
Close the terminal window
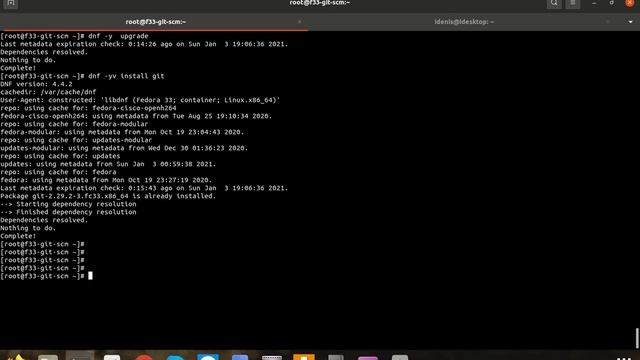[630, 3]
